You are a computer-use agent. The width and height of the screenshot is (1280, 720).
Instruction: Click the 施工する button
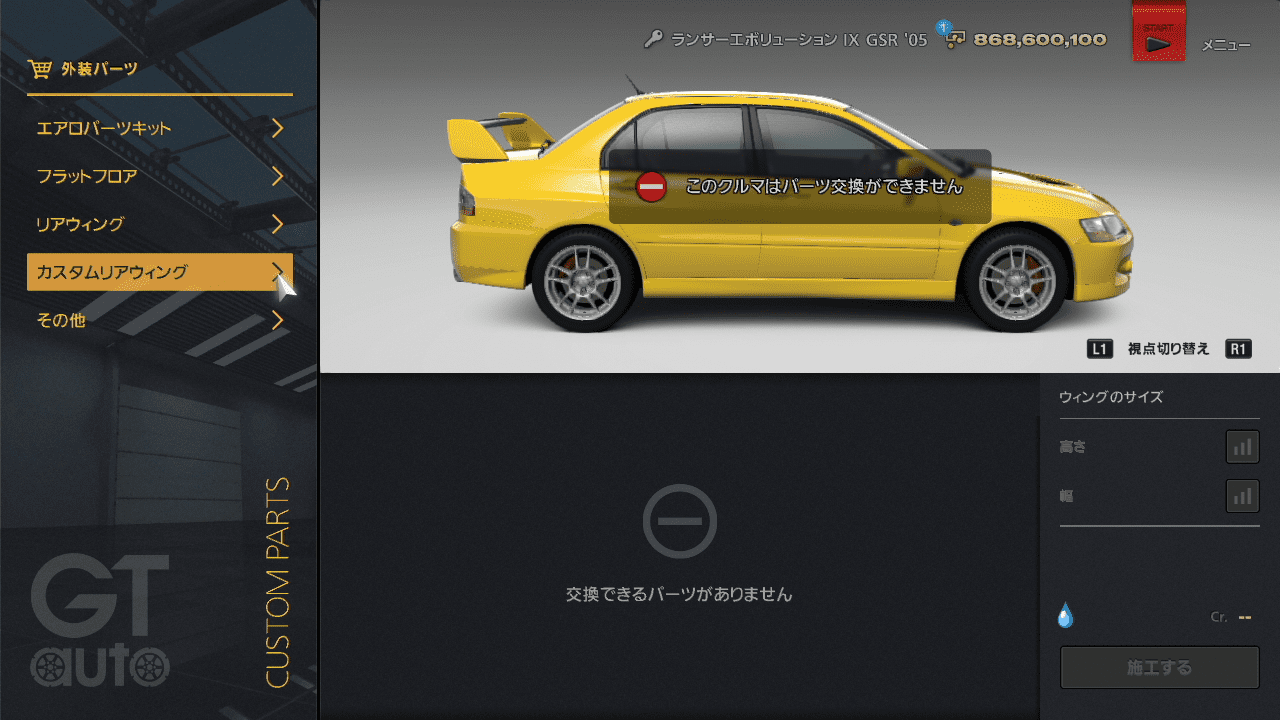[x=1159, y=667]
